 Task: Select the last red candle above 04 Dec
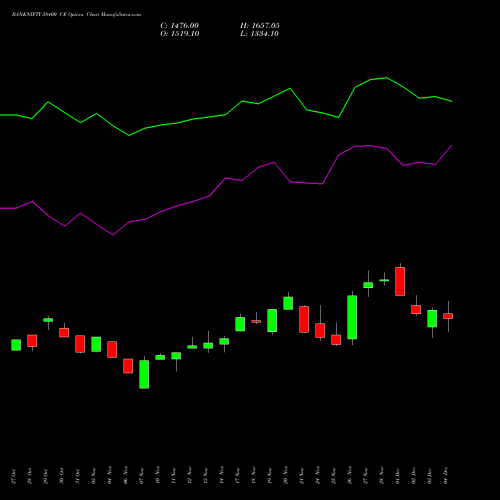click(x=448, y=316)
